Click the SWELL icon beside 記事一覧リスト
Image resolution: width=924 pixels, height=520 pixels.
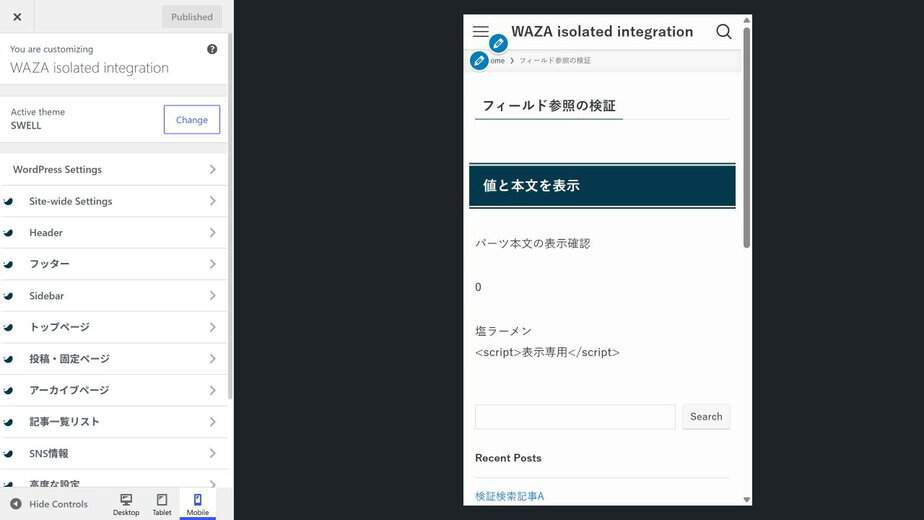click(x=9, y=422)
